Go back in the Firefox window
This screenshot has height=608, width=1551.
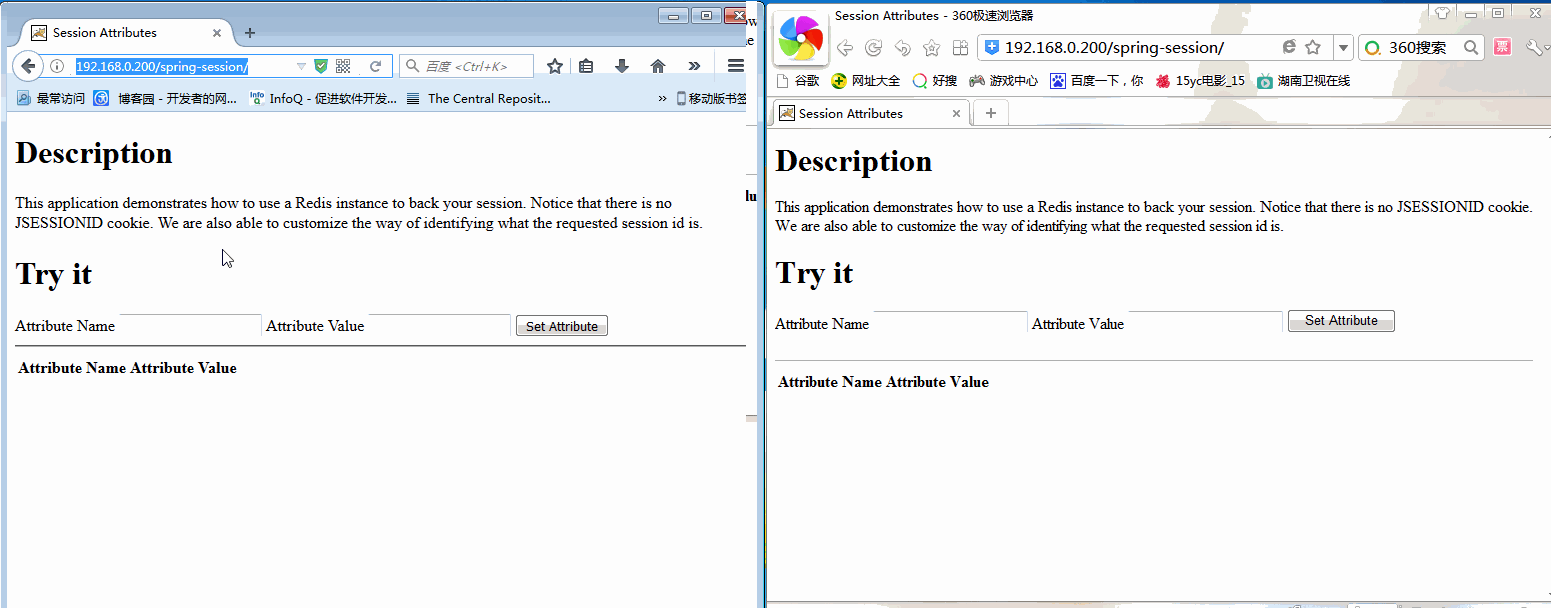click(28, 66)
